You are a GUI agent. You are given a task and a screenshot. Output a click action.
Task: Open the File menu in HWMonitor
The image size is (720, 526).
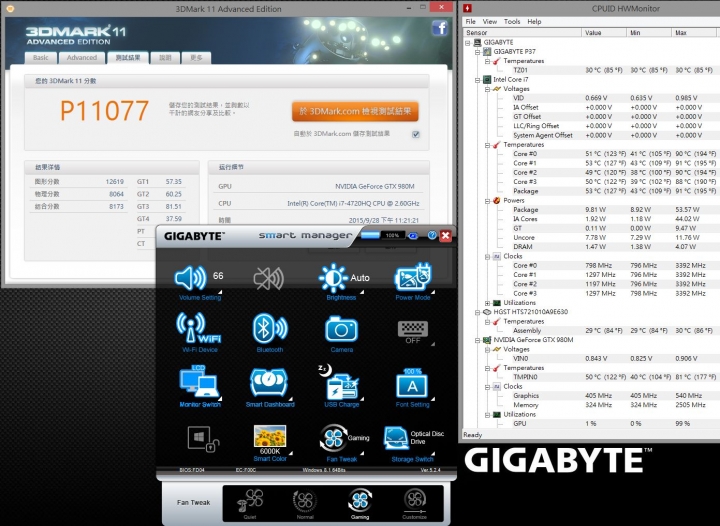point(471,22)
